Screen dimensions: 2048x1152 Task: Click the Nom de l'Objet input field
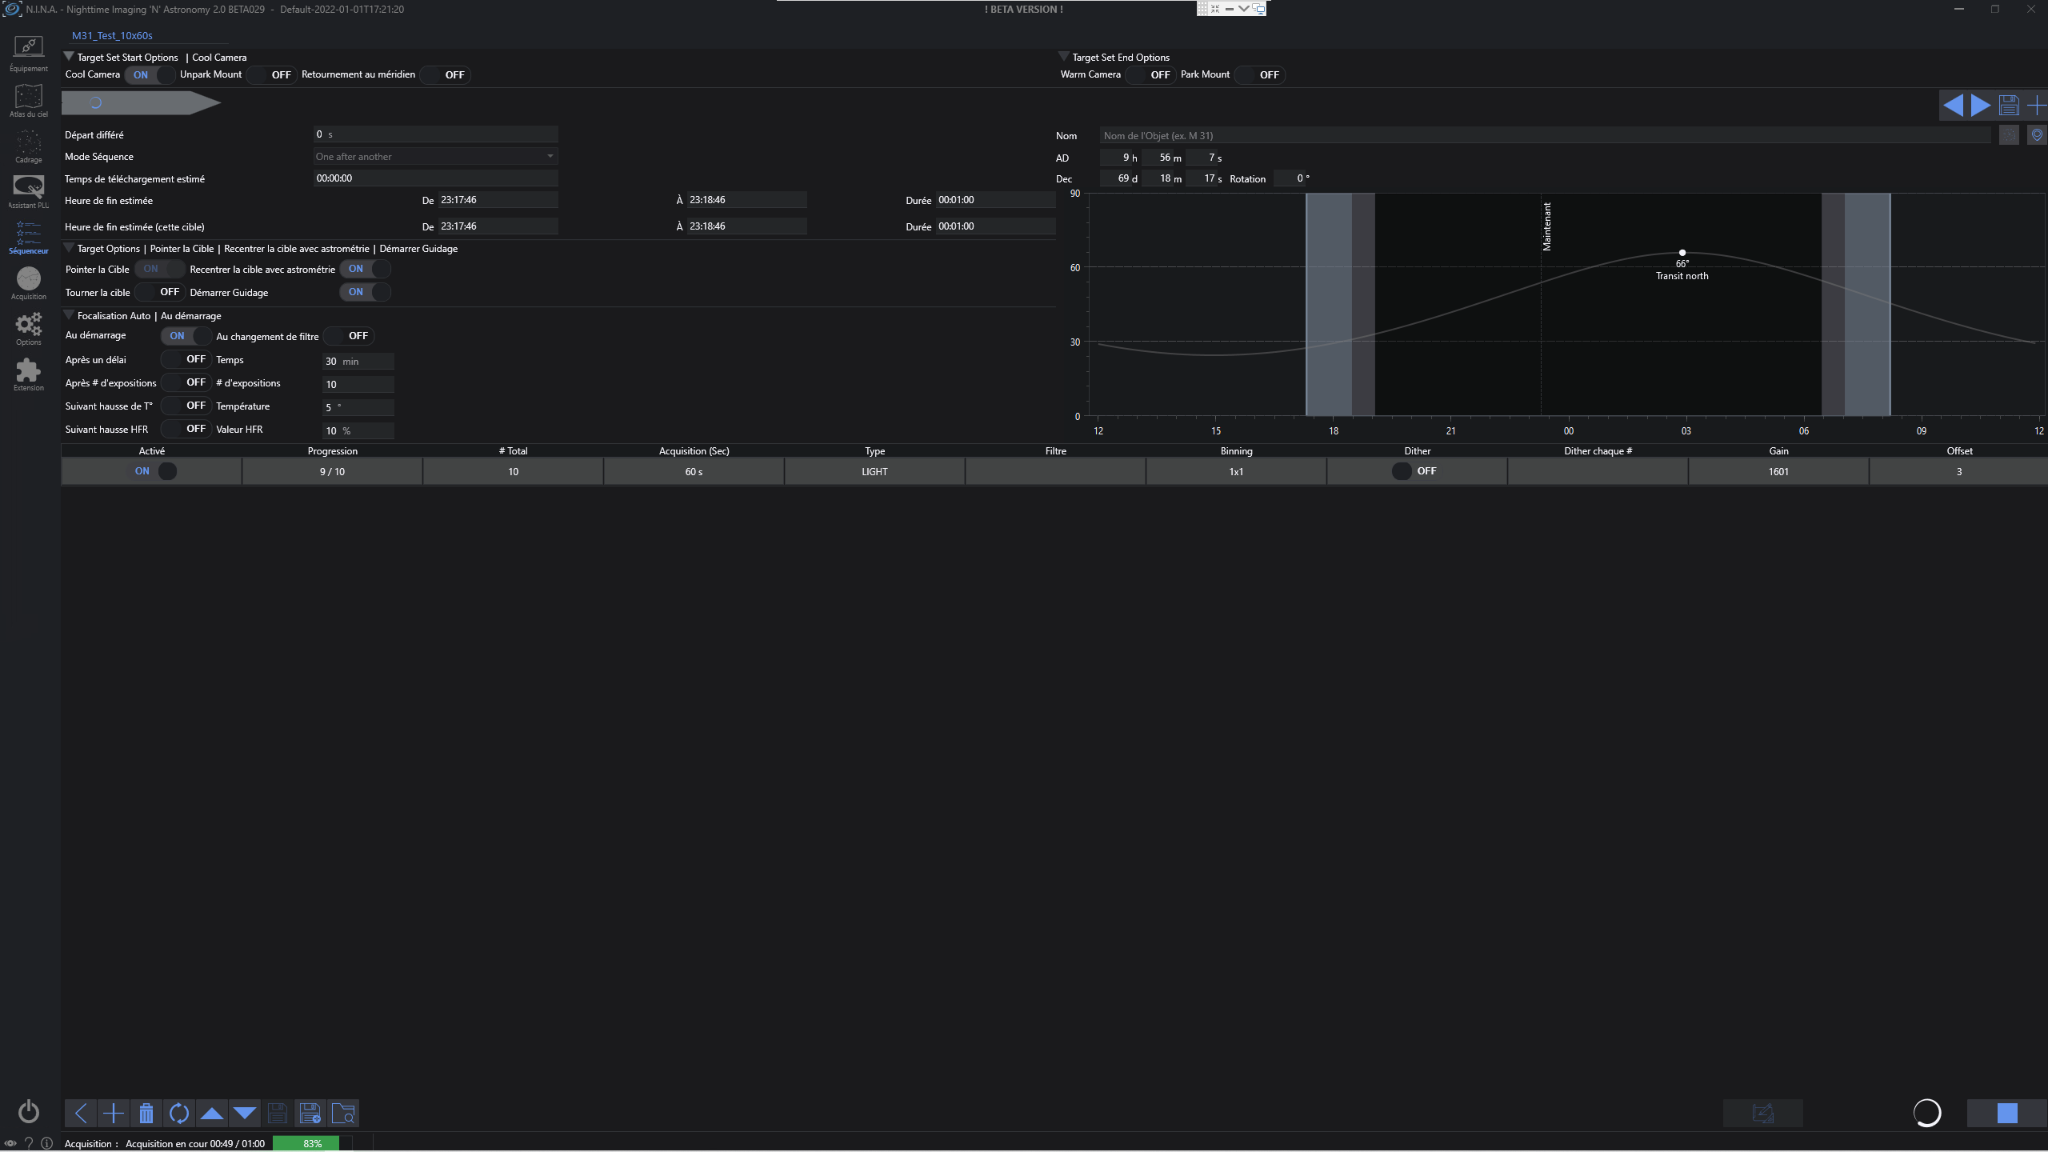tap(1544, 135)
